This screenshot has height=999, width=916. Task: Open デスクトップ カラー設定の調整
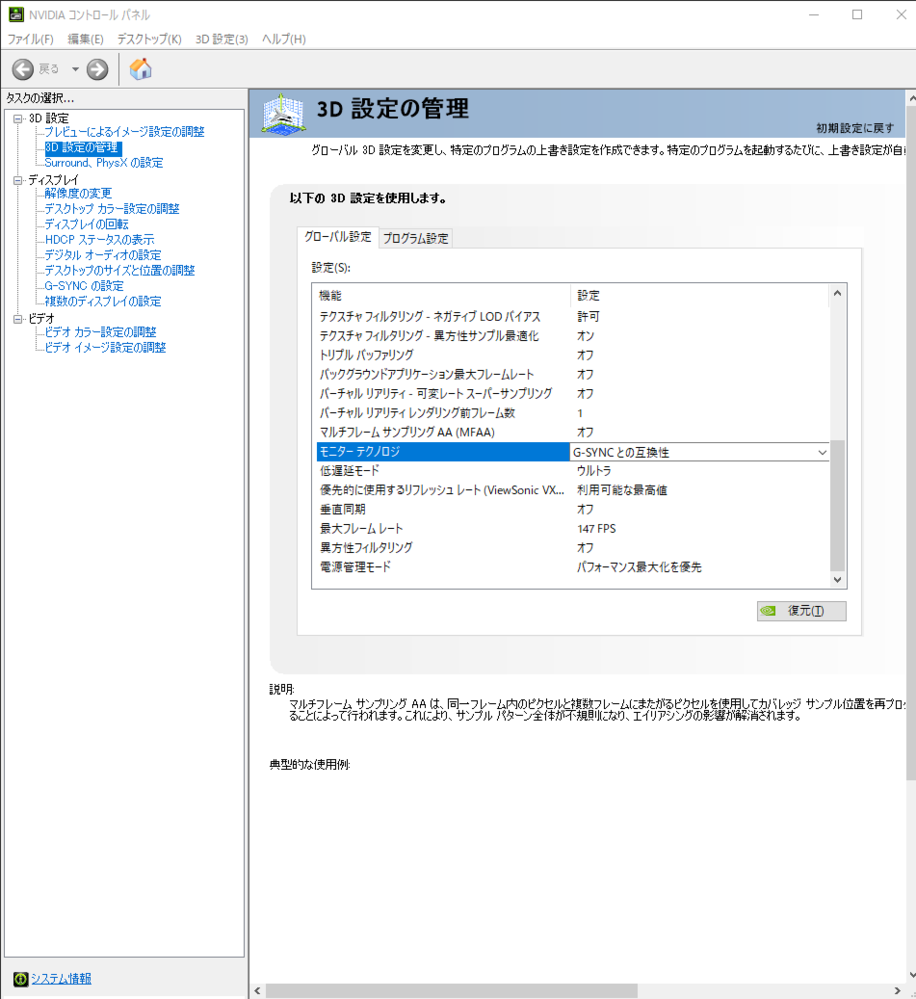(111, 209)
